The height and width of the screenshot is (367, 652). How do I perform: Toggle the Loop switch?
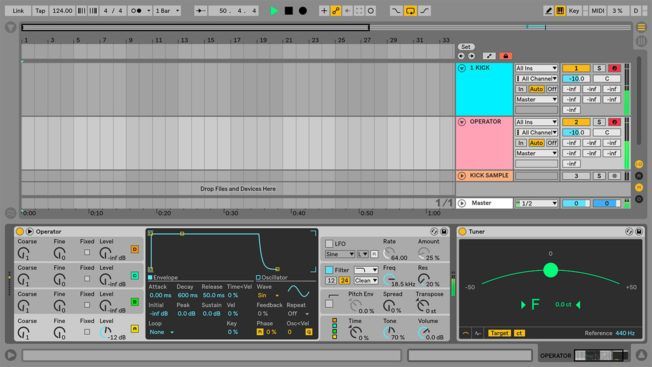[x=410, y=11]
